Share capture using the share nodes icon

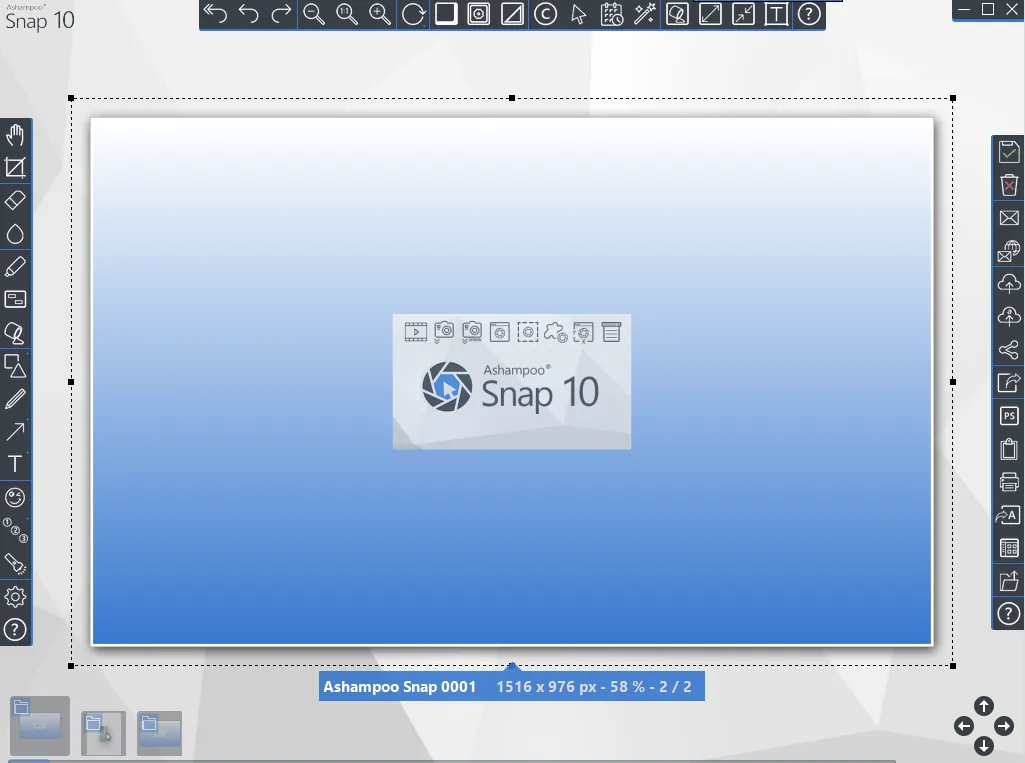click(x=1009, y=350)
